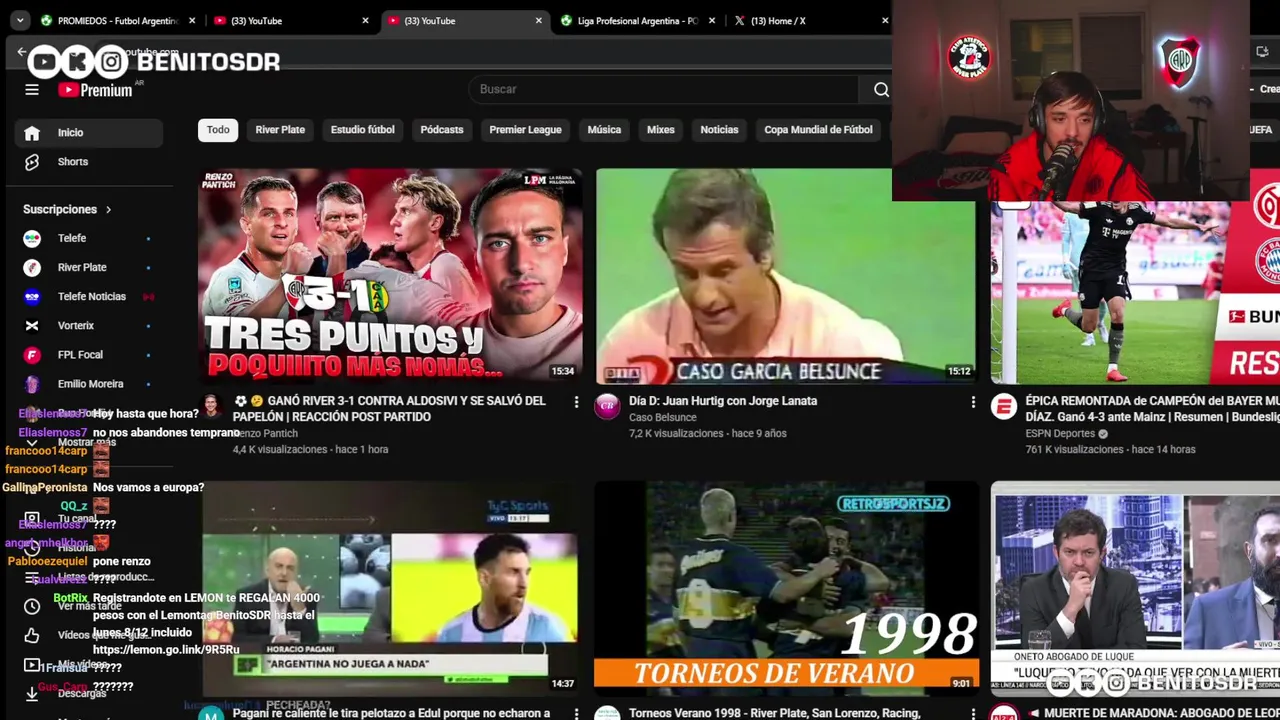Screen dimensions: 1280x720
Task: Click the search magnifier button
Action: [881, 90]
